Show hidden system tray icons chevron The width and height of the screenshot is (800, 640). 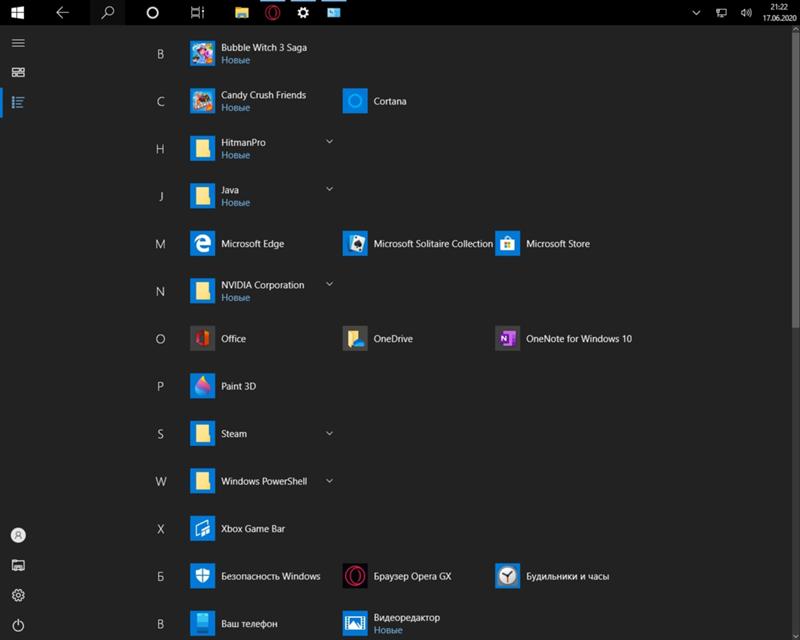click(x=696, y=13)
